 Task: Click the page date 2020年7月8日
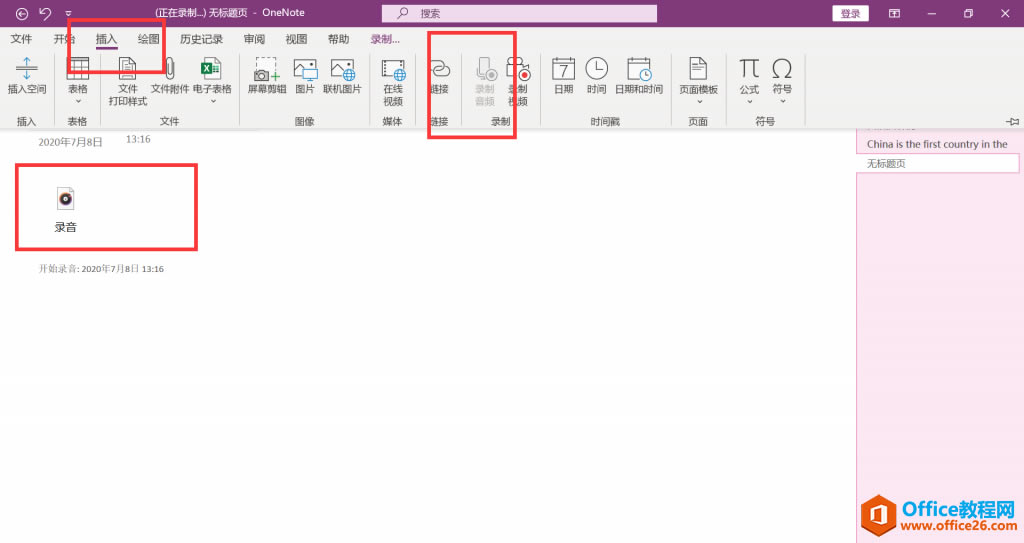tap(71, 142)
